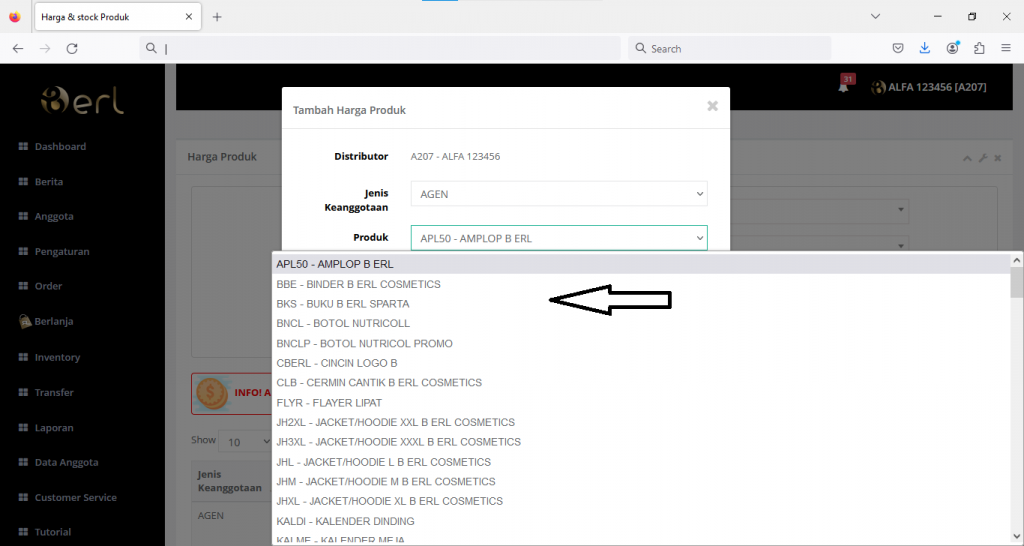Open Firefox downloads icon
The width and height of the screenshot is (1024, 546).
tap(925, 48)
